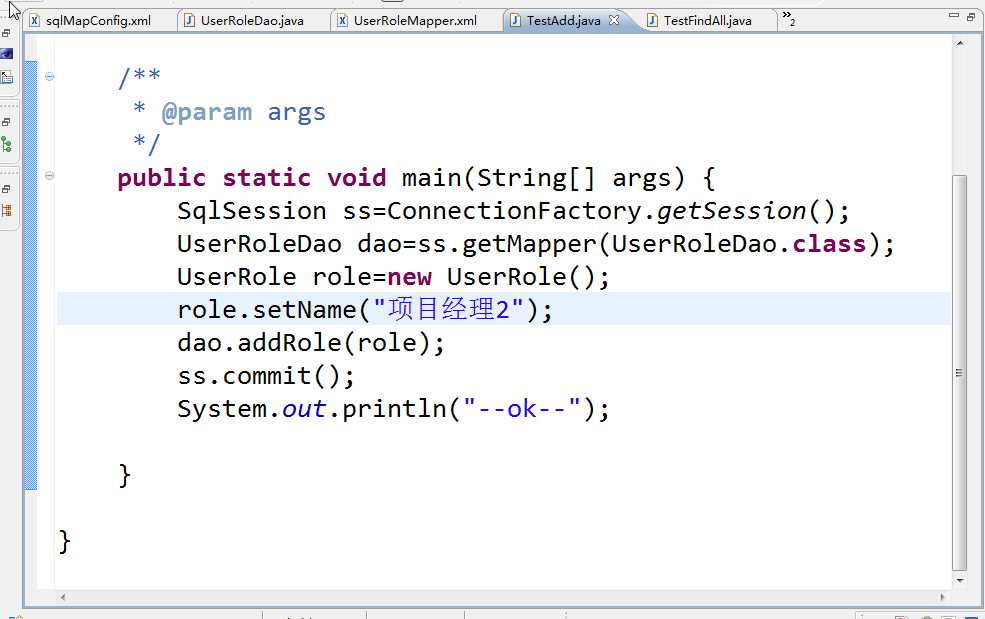Click the Java file icon on TestAdd.java tab
Viewport: 985px width, 619px height.
(516, 21)
